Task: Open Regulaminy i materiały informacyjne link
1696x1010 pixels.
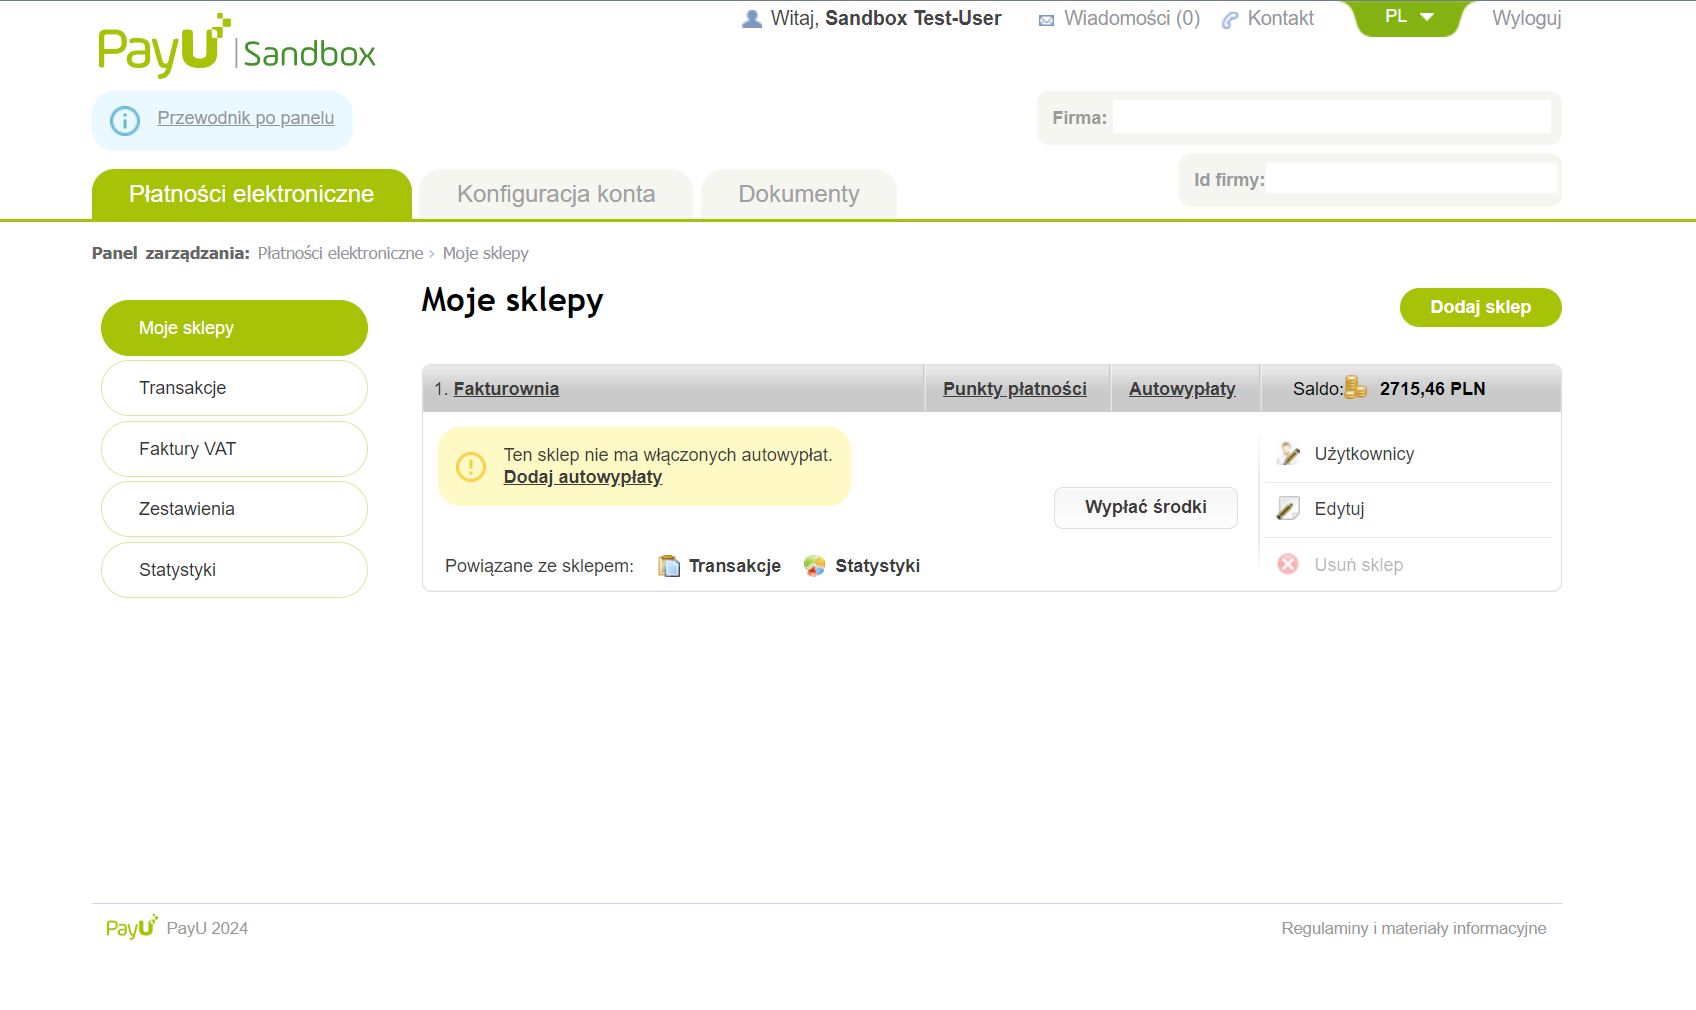Action: click(x=1414, y=928)
